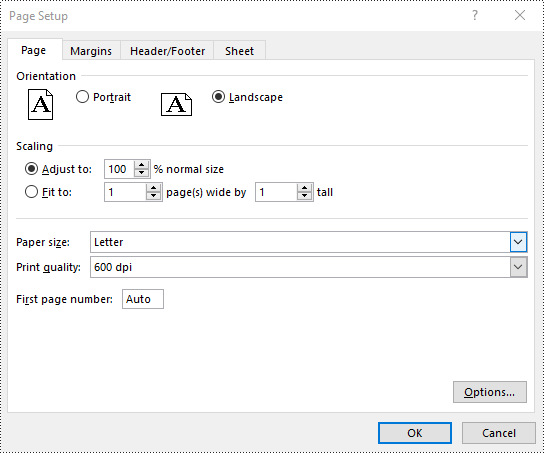Click the portrait page orientation icon
This screenshot has height=453, width=544.
(x=41, y=104)
